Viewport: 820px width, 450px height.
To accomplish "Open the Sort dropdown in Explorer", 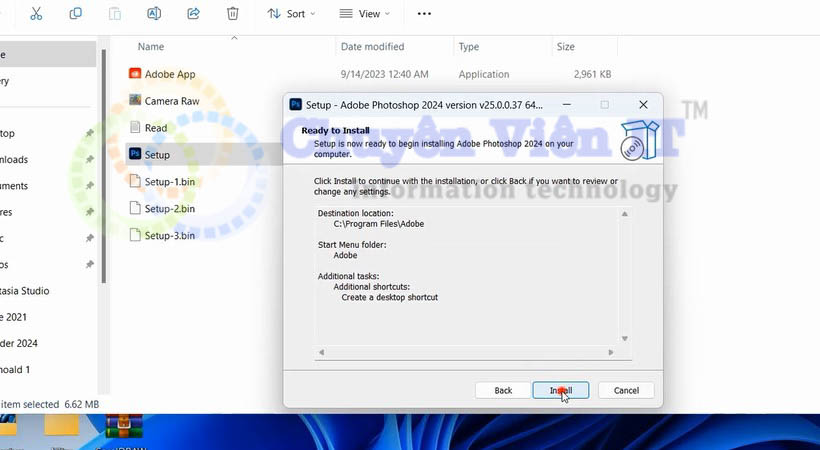I will tap(291, 14).
